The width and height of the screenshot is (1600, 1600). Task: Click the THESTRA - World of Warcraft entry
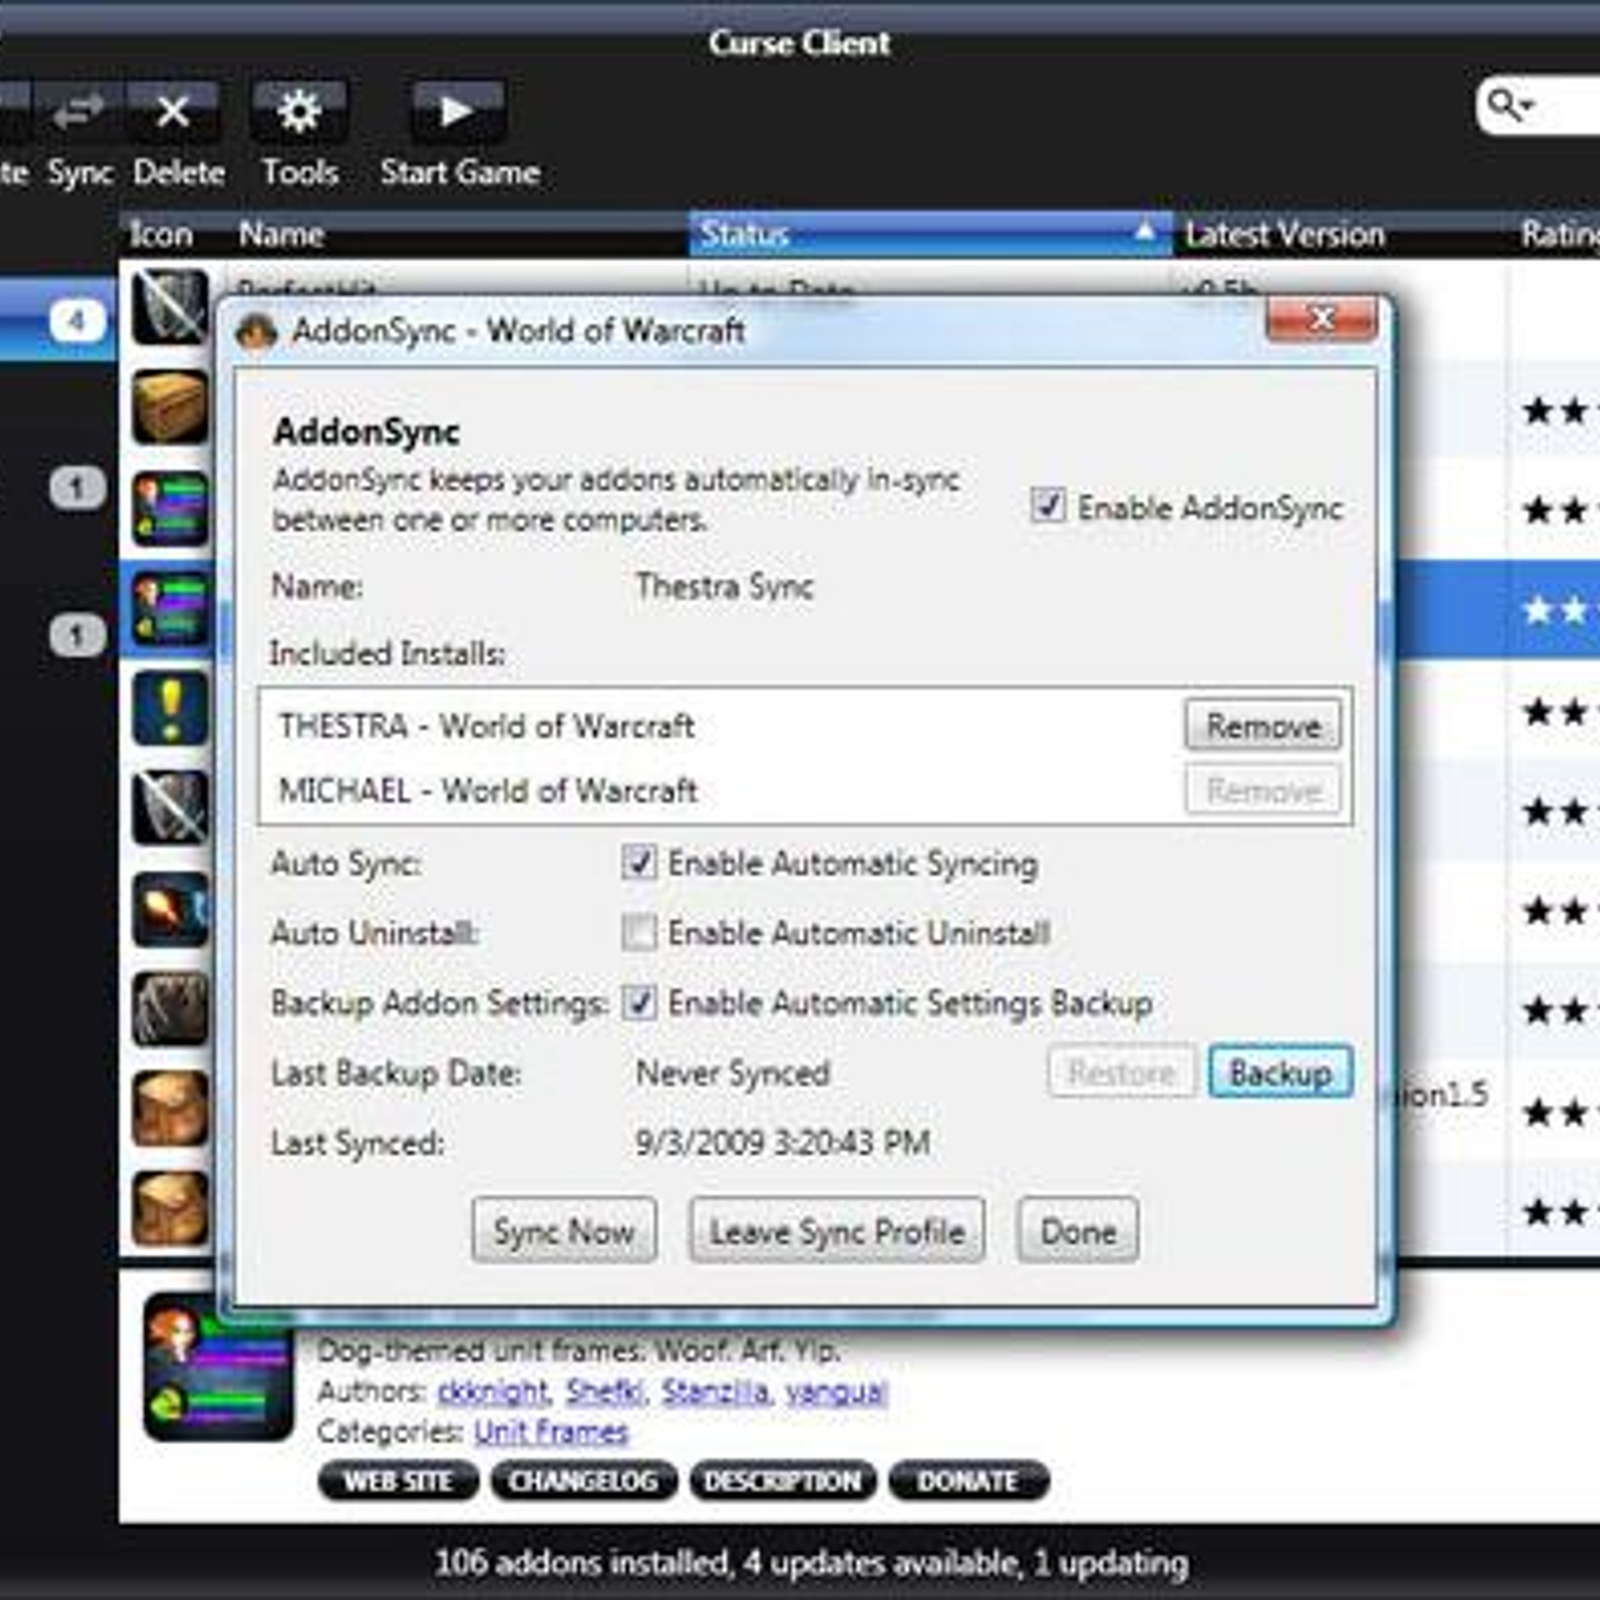pos(486,725)
